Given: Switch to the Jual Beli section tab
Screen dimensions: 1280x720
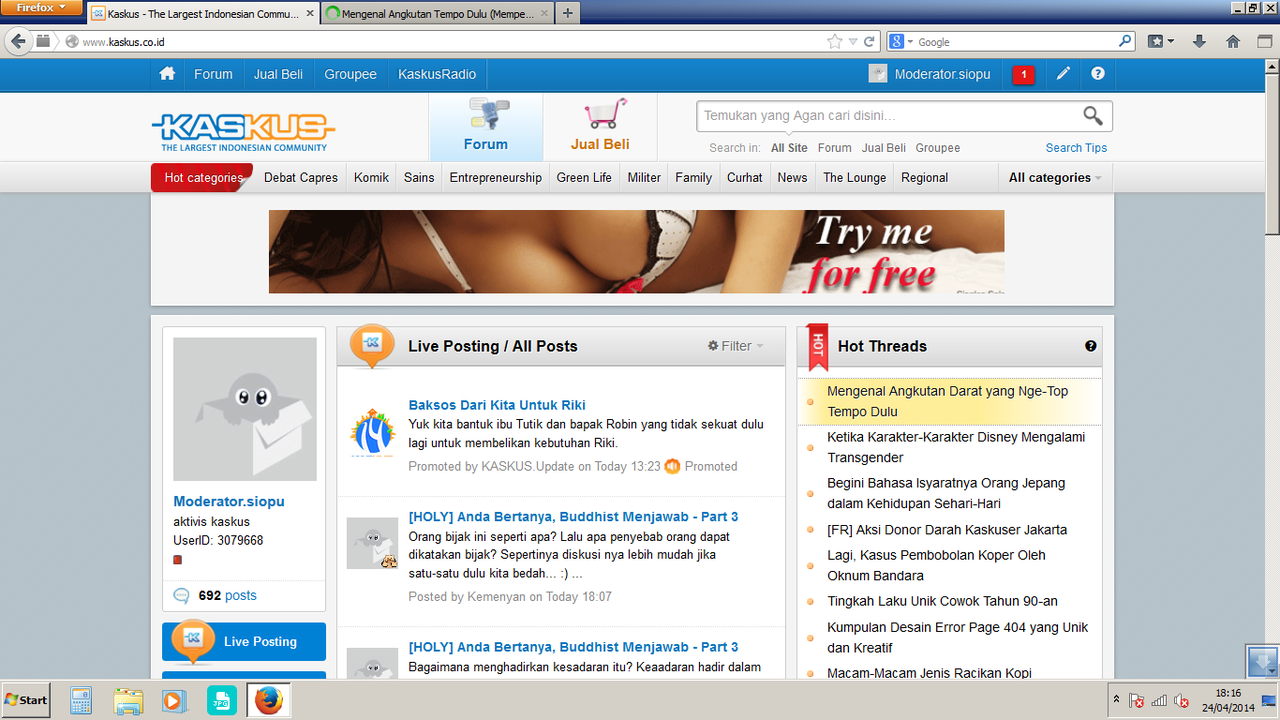Looking at the screenshot, I should pos(600,127).
